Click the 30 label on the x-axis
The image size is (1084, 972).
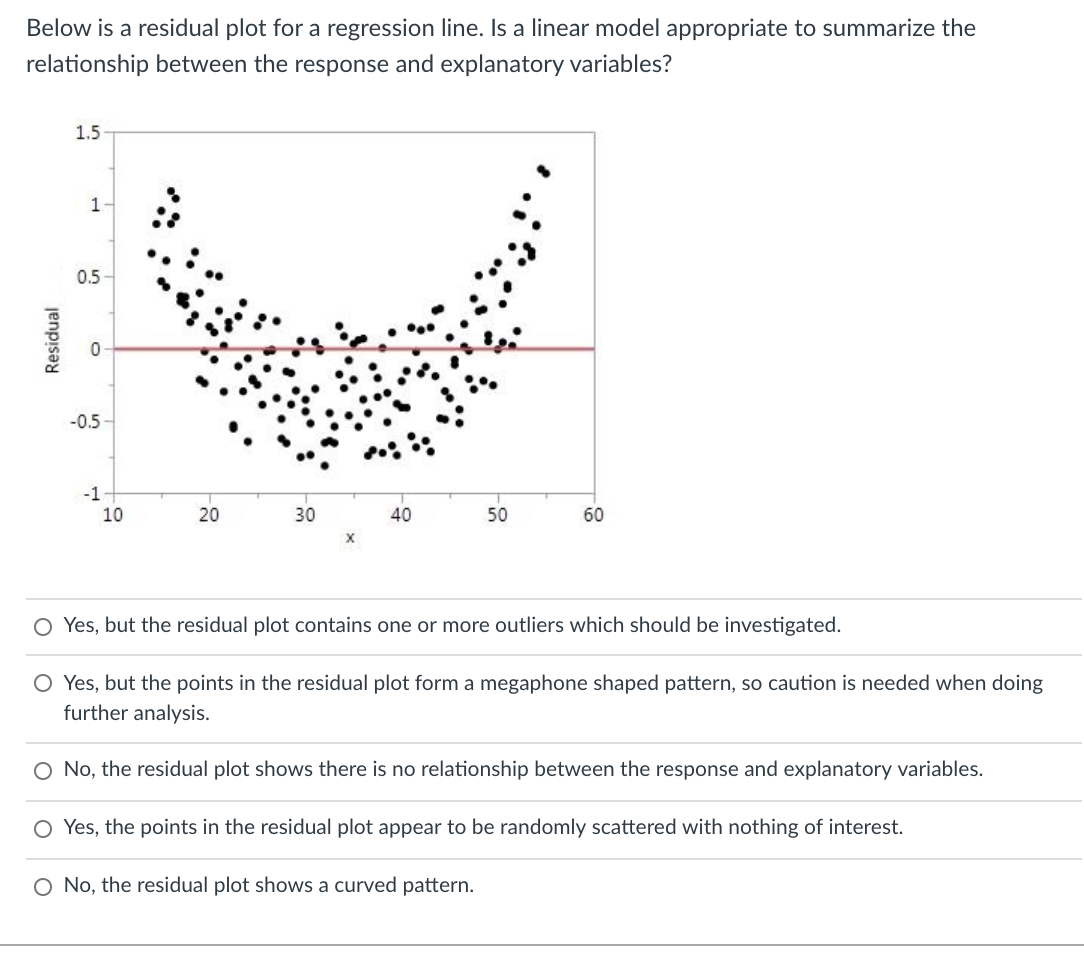click(305, 515)
